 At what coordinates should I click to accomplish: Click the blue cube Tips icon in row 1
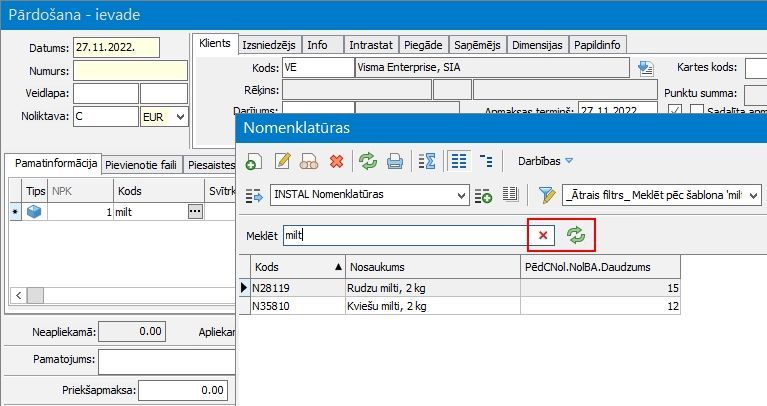pyautogui.click(x=34, y=212)
